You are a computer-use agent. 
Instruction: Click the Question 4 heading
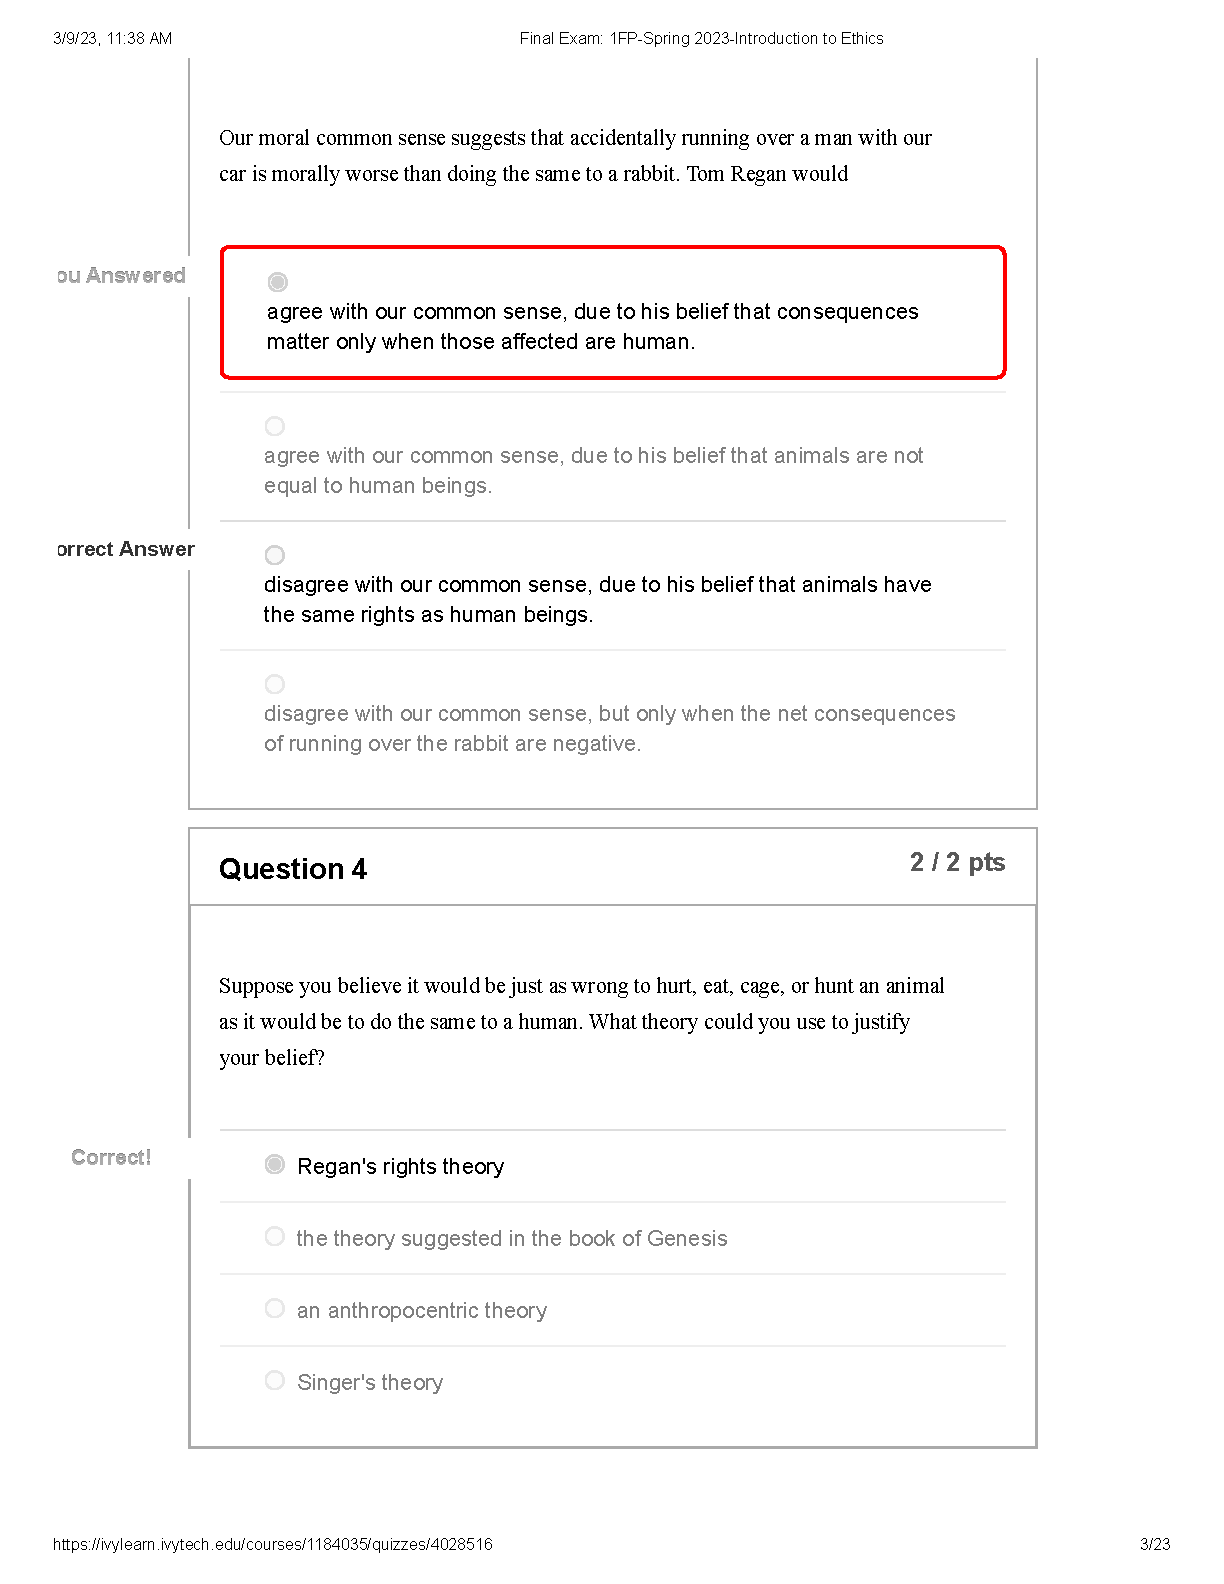coord(293,869)
